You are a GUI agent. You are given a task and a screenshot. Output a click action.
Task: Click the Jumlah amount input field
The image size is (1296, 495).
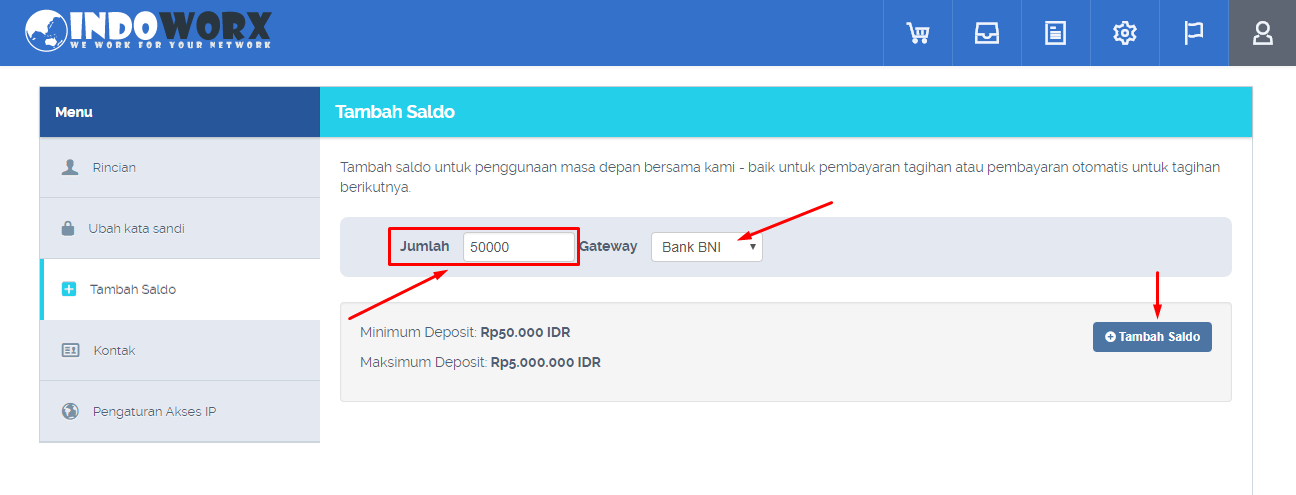[519, 247]
